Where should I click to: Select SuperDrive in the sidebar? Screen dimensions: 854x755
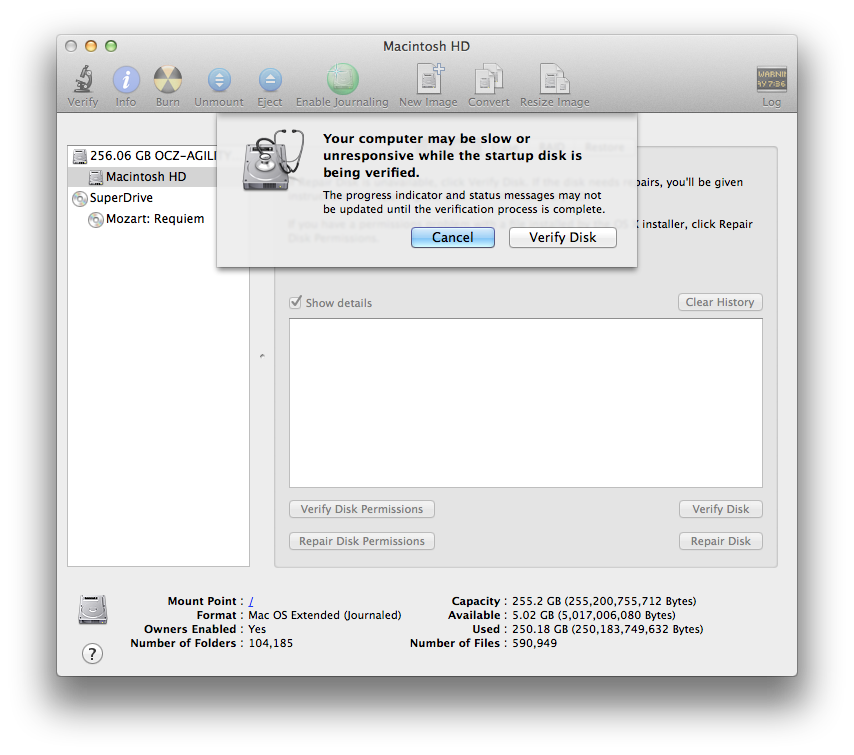point(158,198)
